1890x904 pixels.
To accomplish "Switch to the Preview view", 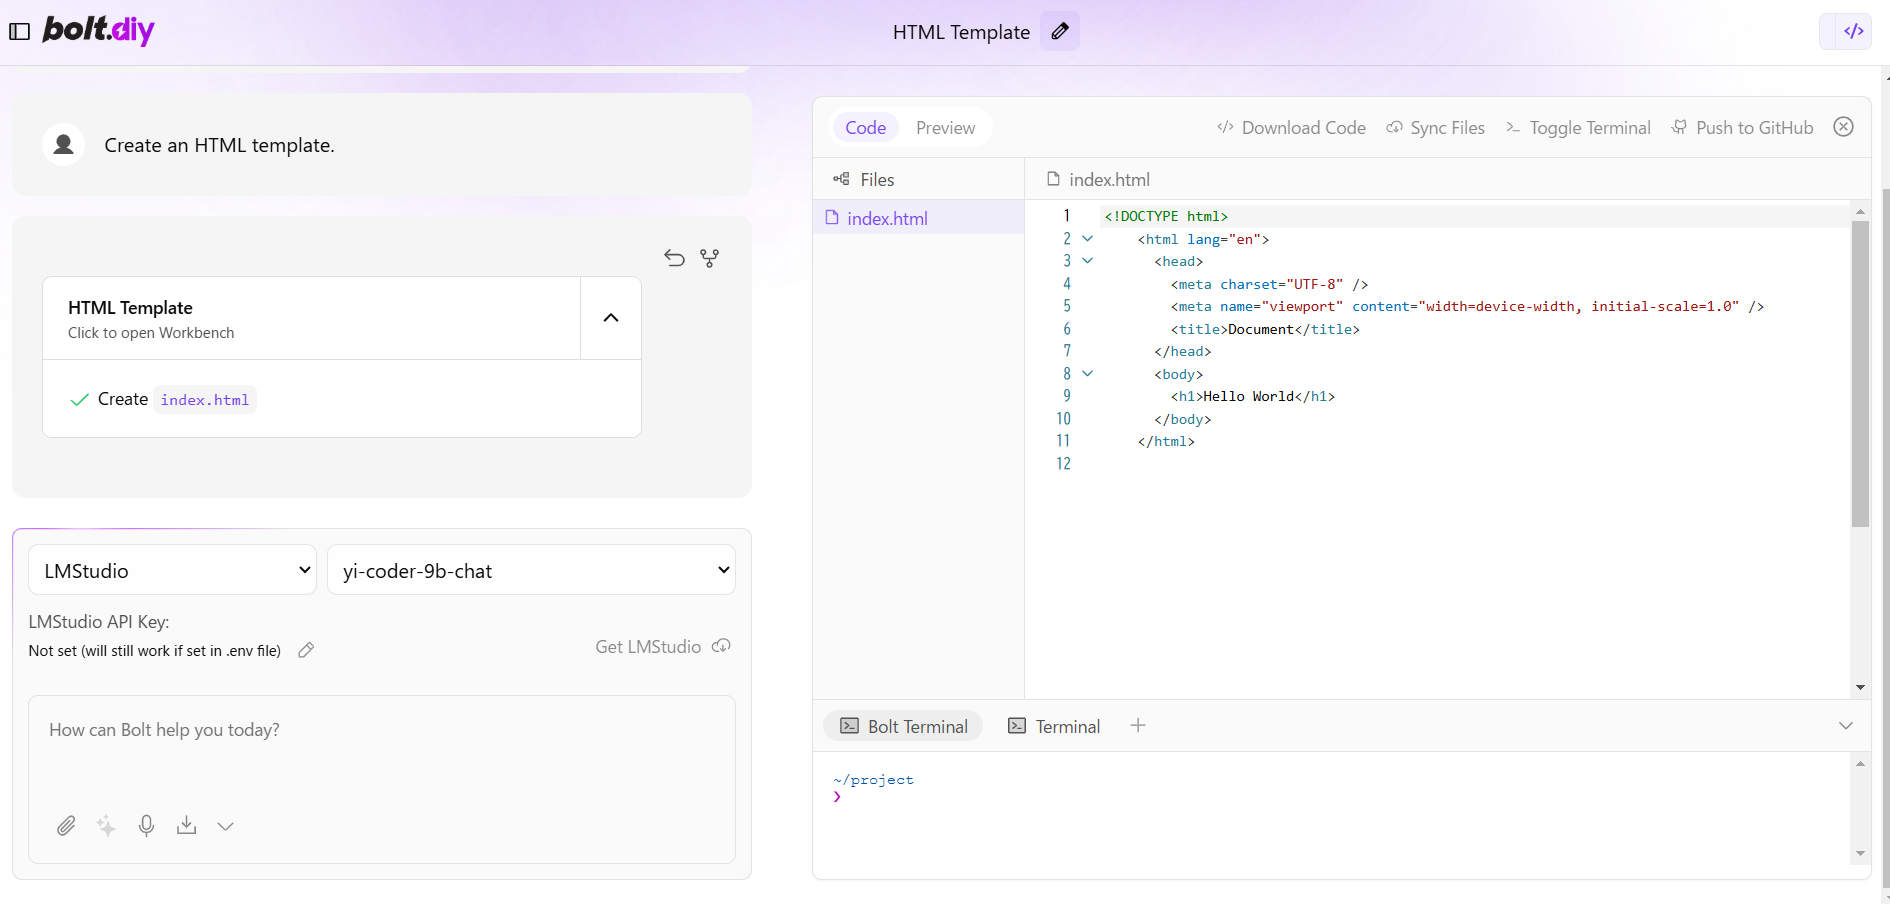I will point(945,128).
